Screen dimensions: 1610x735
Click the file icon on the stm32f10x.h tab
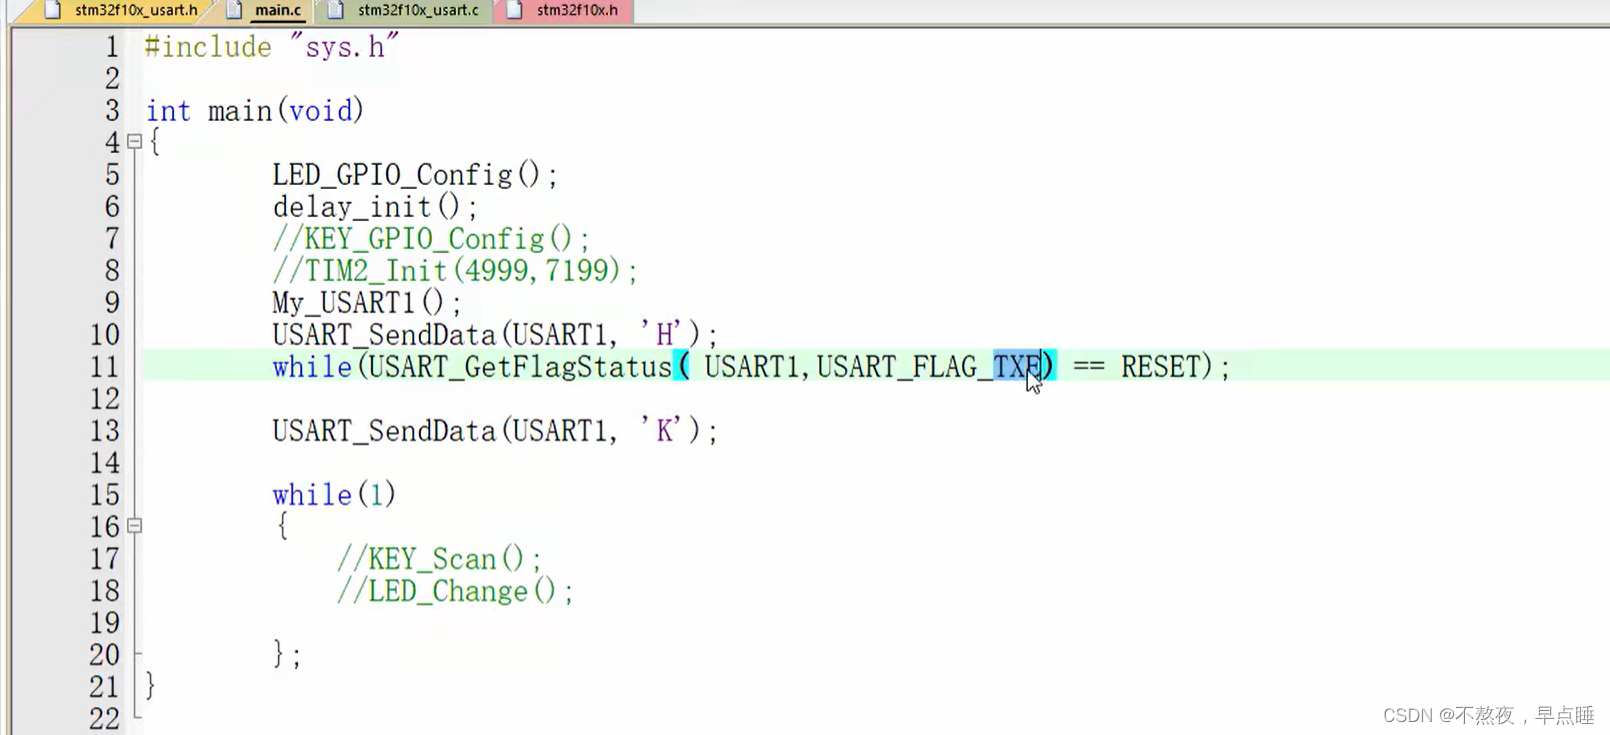pyautogui.click(x=514, y=10)
